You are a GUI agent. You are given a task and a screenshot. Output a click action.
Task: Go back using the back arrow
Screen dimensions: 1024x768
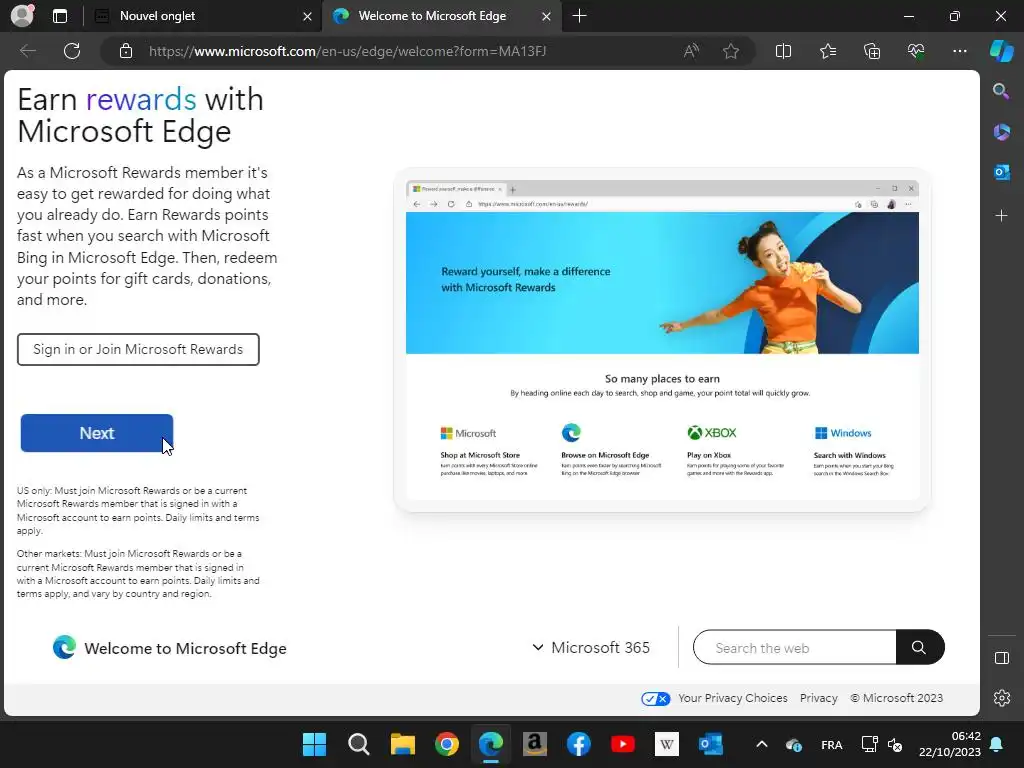(27, 51)
